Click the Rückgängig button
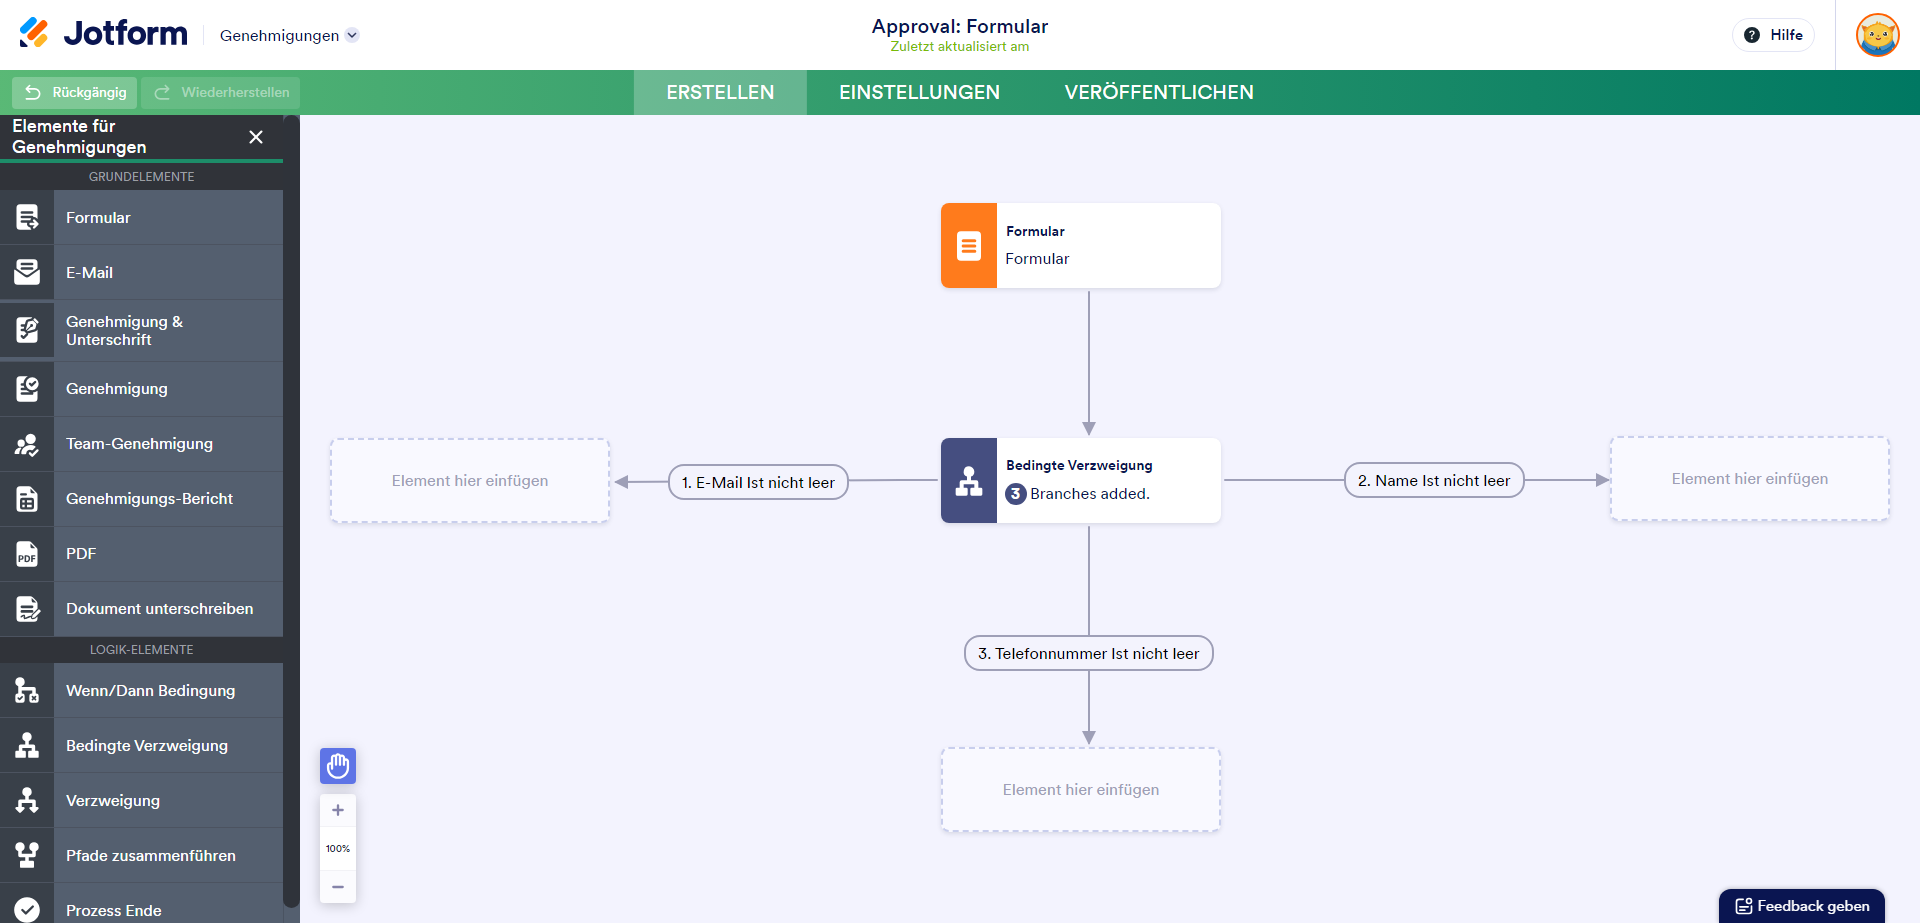This screenshot has width=1920, height=923. [75, 92]
